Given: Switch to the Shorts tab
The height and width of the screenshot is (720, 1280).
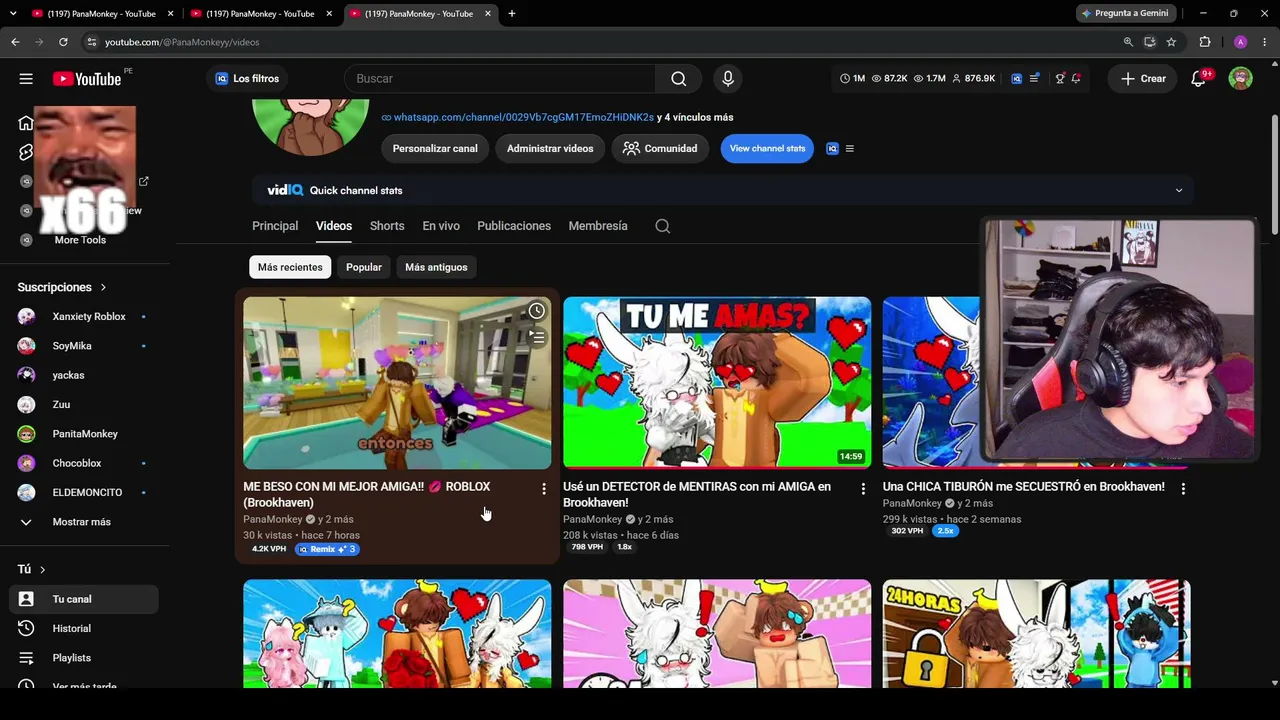Looking at the screenshot, I should tap(387, 226).
